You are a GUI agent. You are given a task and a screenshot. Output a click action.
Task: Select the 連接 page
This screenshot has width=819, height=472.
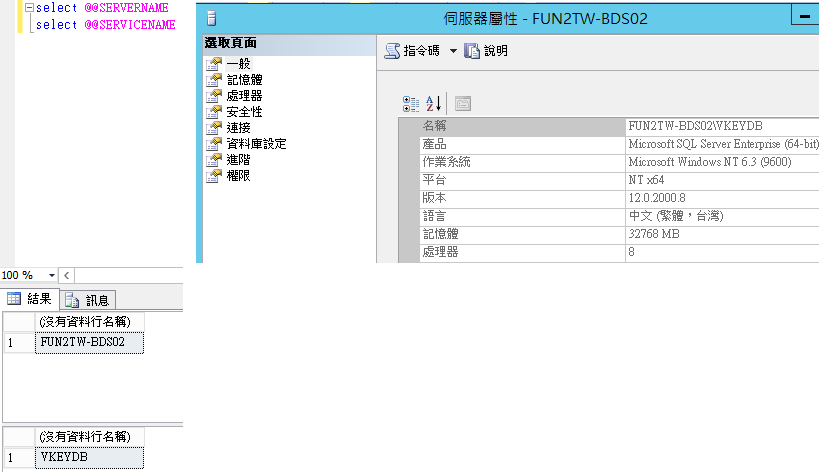click(239, 128)
